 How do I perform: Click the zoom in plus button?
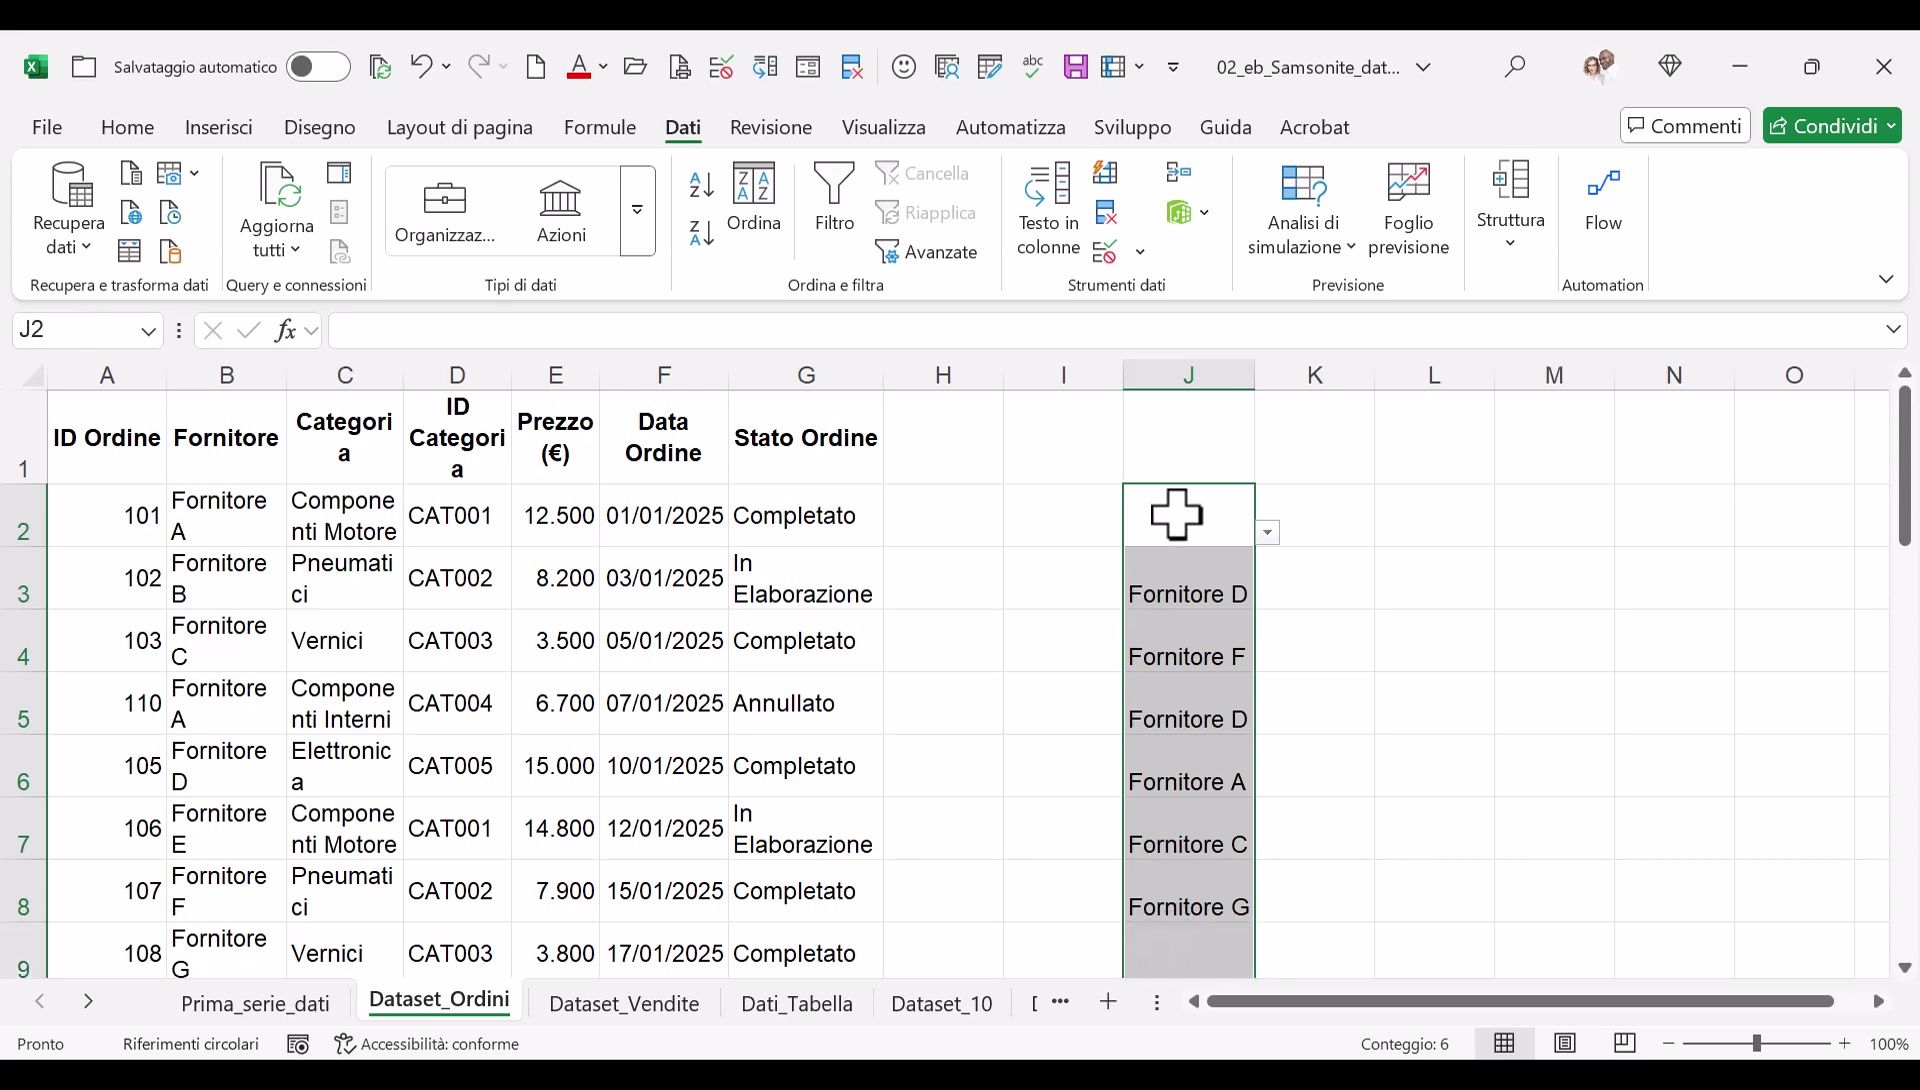click(x=1845, y=1043)
